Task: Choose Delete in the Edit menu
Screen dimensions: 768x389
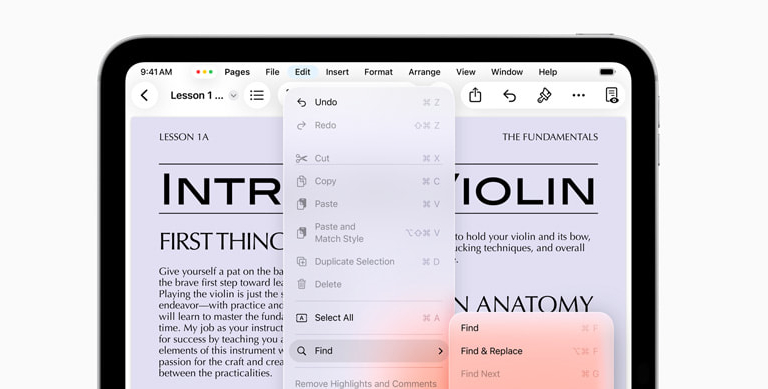Action: pos(368,284)
